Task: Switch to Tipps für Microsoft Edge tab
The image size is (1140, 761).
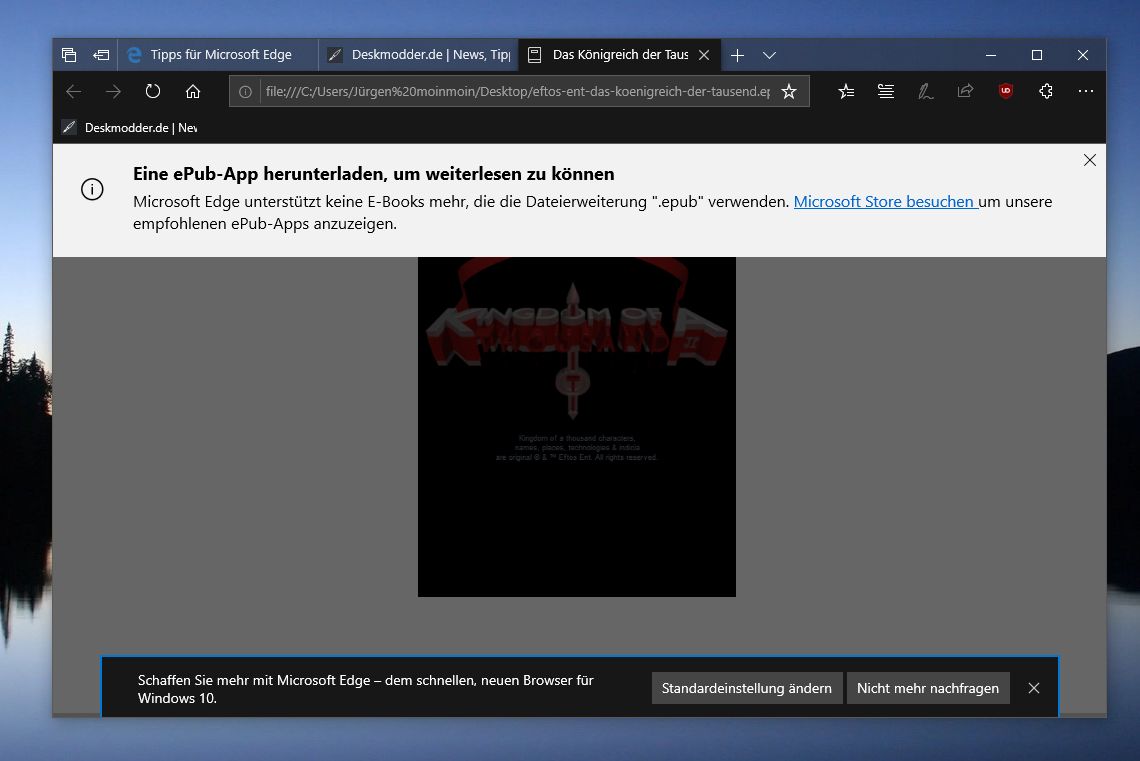Action: [x=218, y=55]
